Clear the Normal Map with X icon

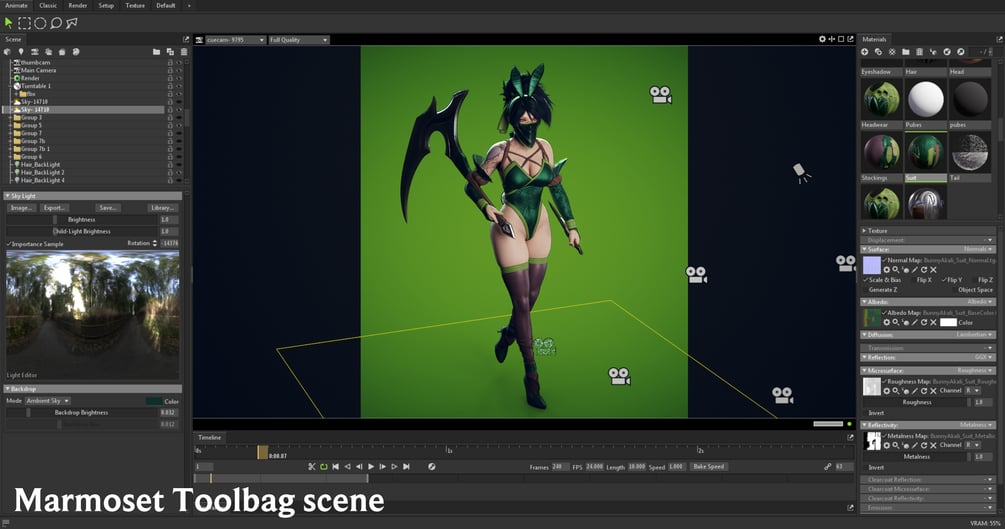pos(933,270)
